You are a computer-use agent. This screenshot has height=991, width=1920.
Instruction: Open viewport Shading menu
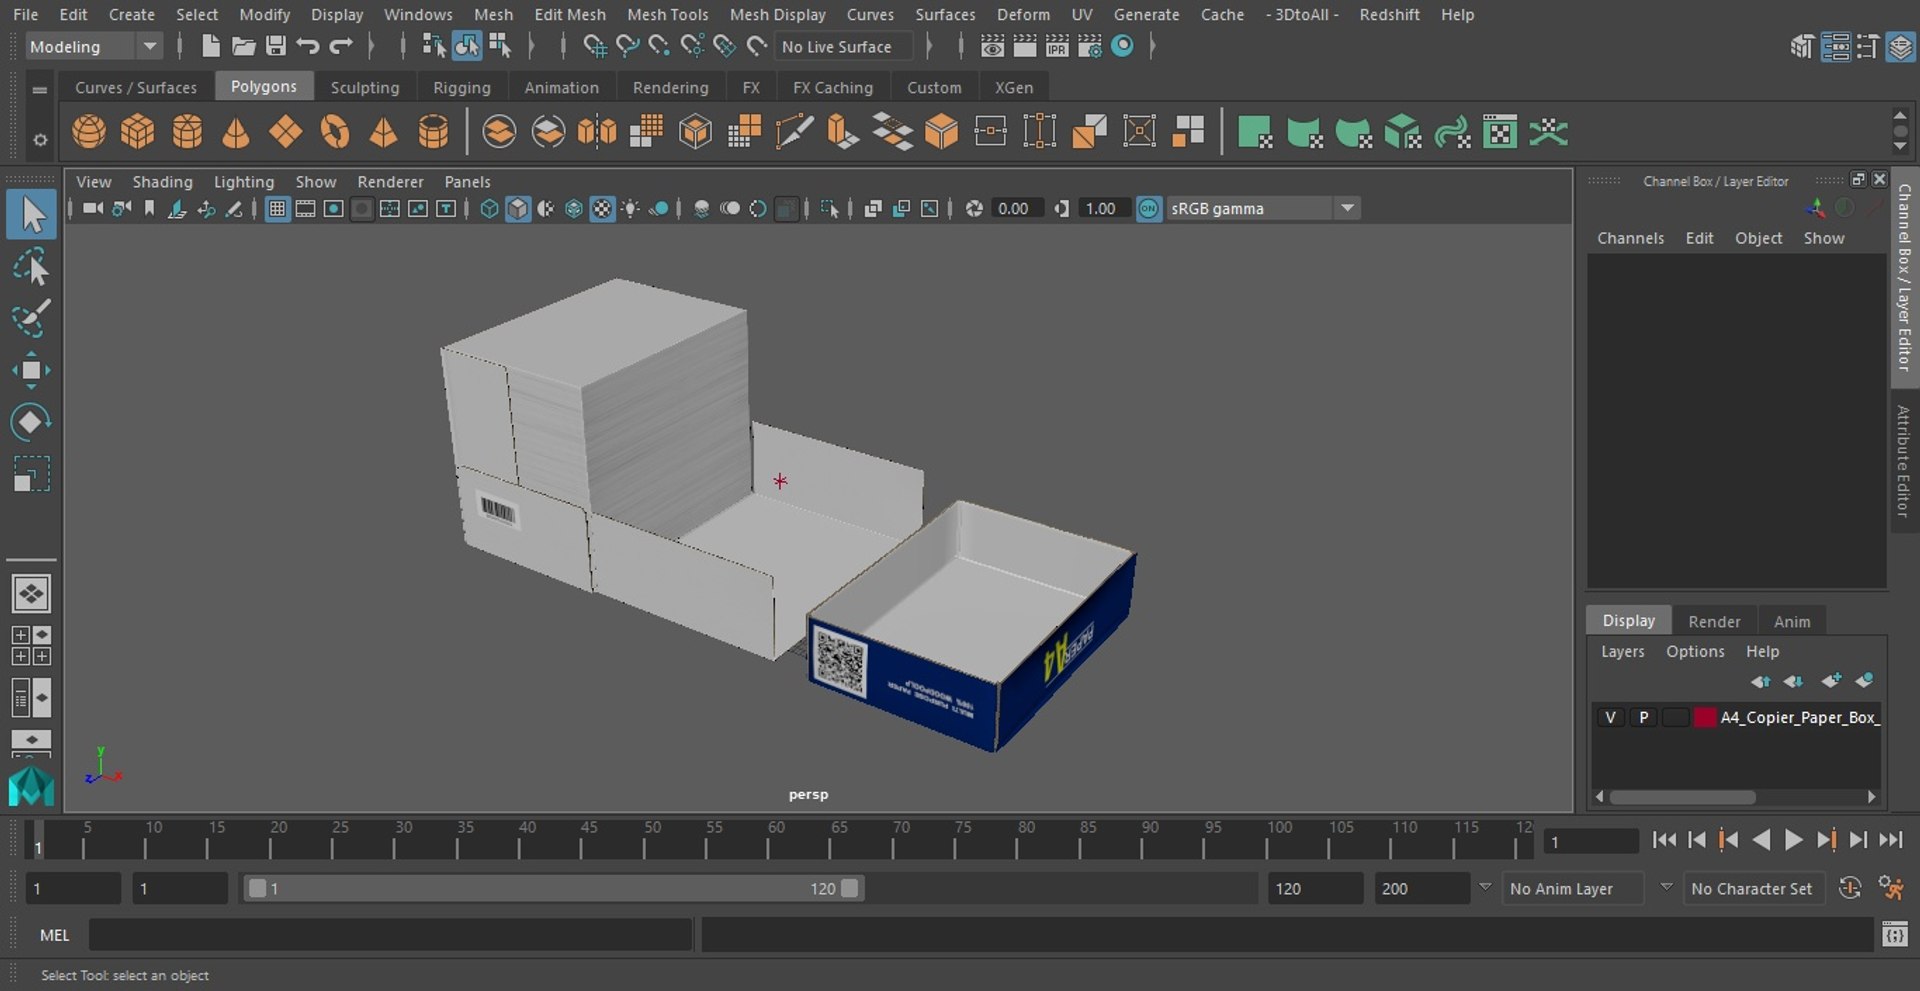pyautogui.click(x=162, y=181)
